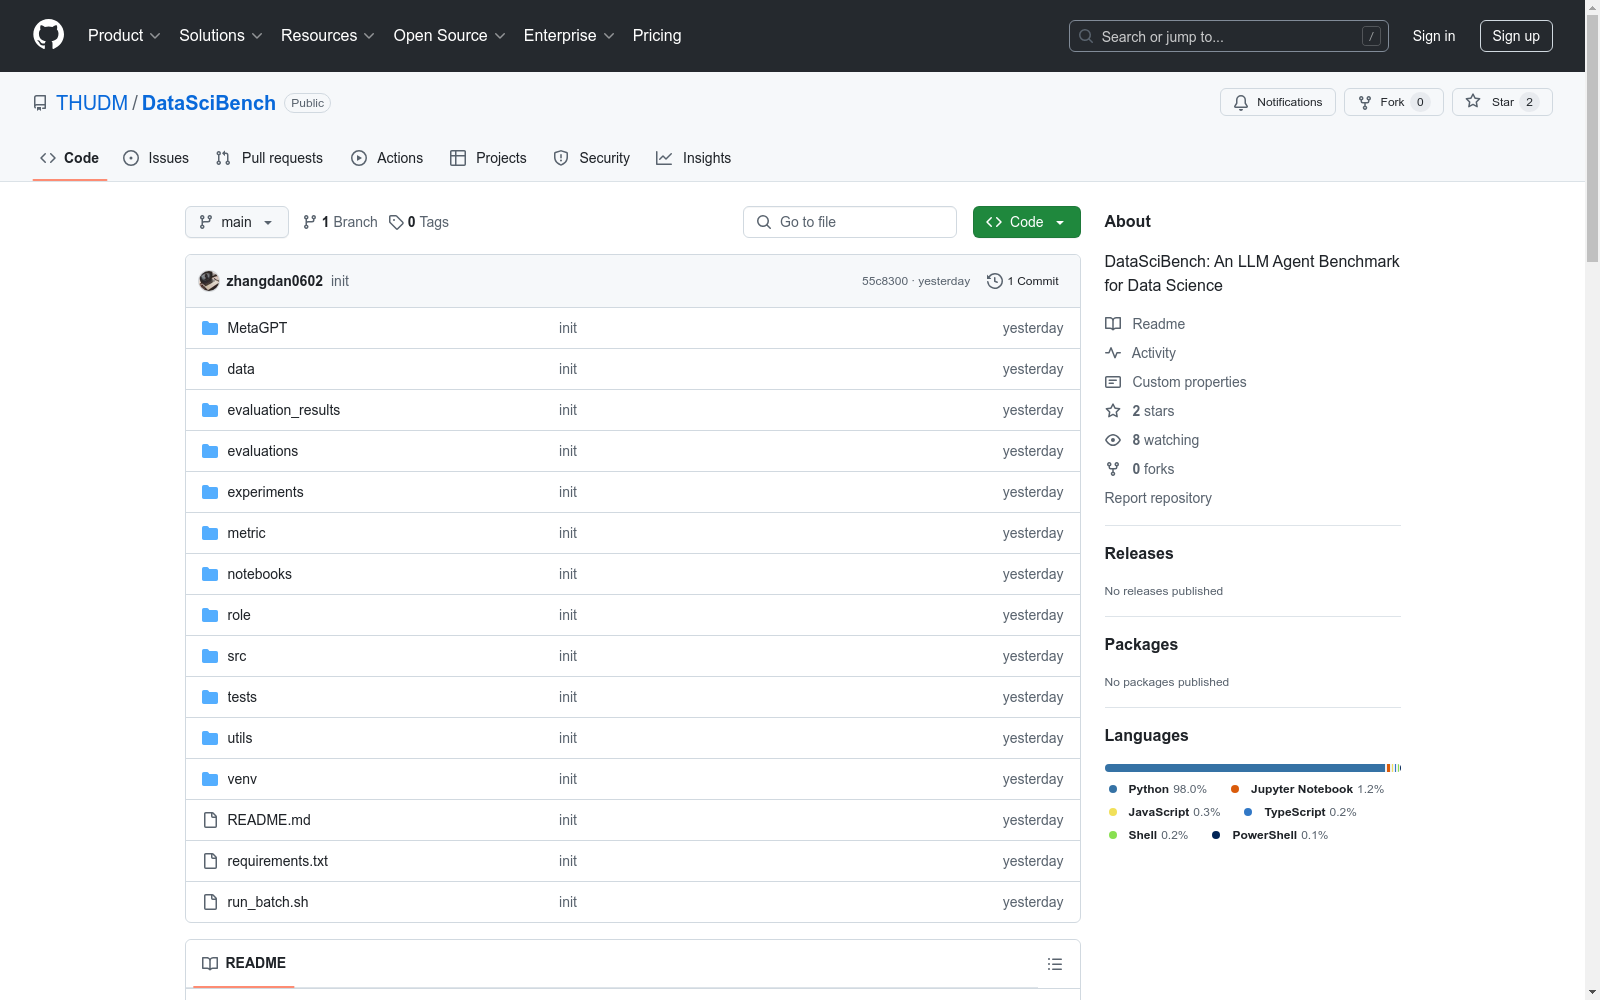The height and width of the screenshot is (1000, 1600).
Task: Open the evaluations folder icon
Action: point(210,451)
